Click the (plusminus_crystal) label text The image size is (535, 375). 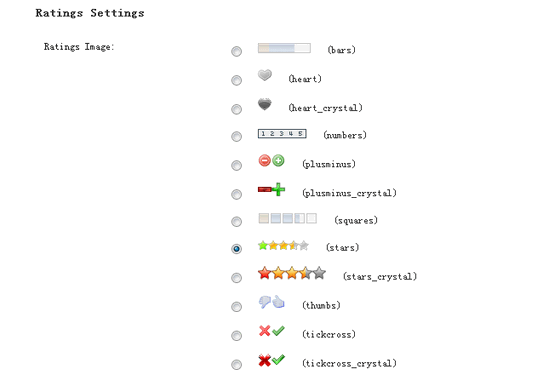[x=349, y=193]
